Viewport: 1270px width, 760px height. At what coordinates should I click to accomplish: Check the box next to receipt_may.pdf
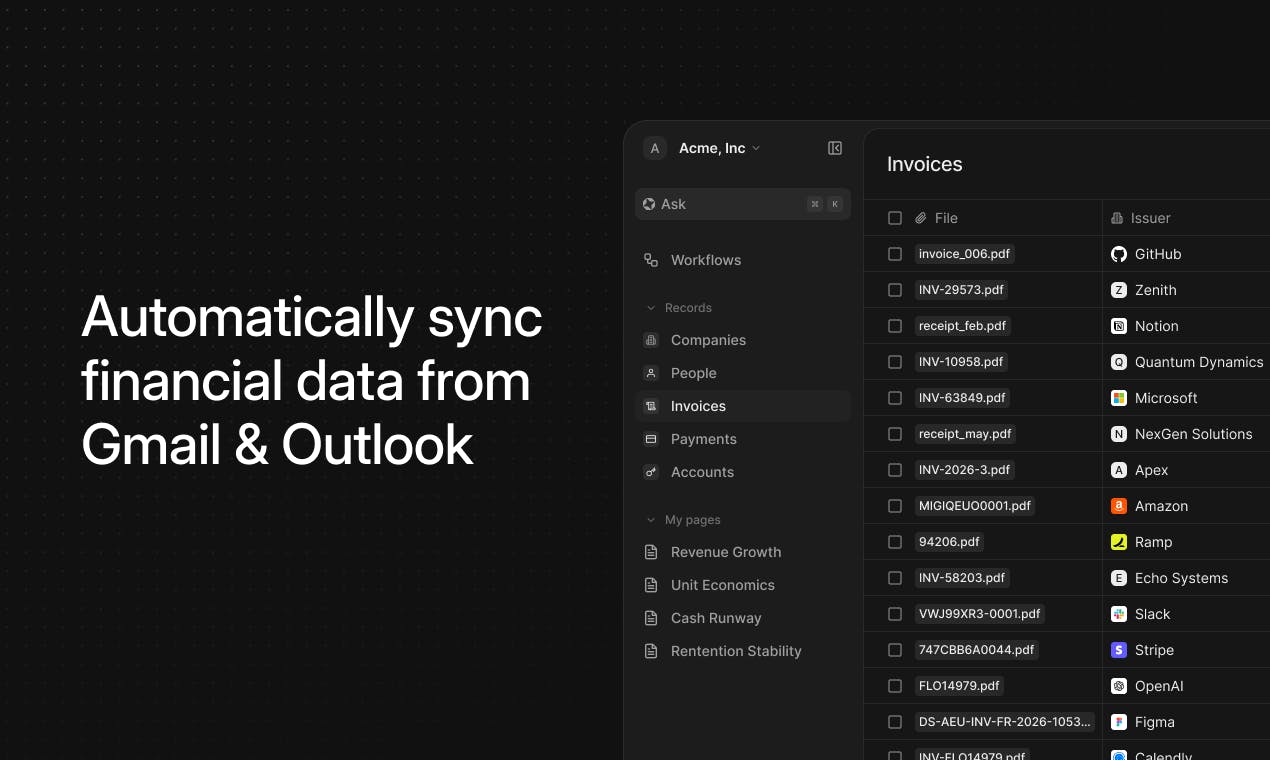[895, 434]
